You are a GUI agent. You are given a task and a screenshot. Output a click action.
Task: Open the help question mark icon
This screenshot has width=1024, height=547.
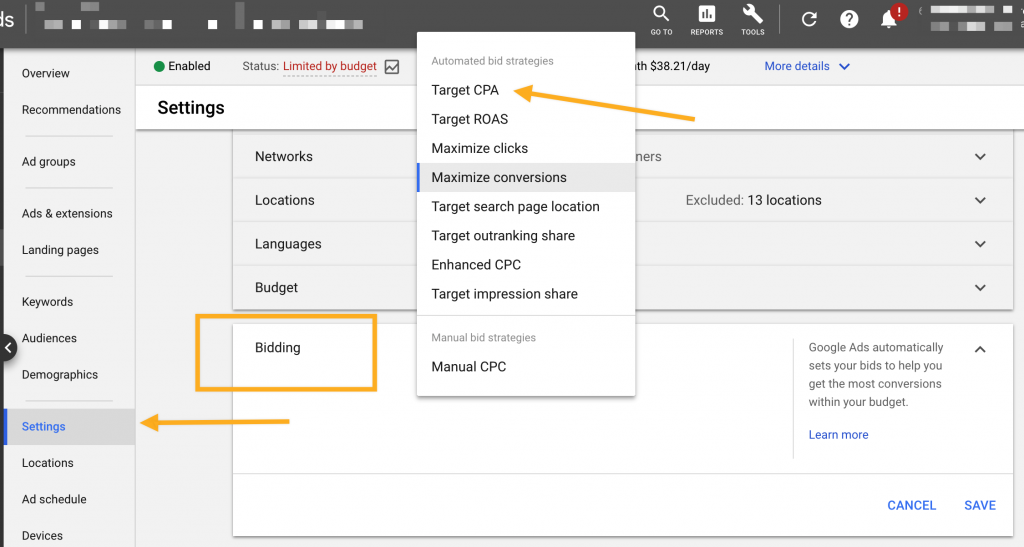click(849, 20)
